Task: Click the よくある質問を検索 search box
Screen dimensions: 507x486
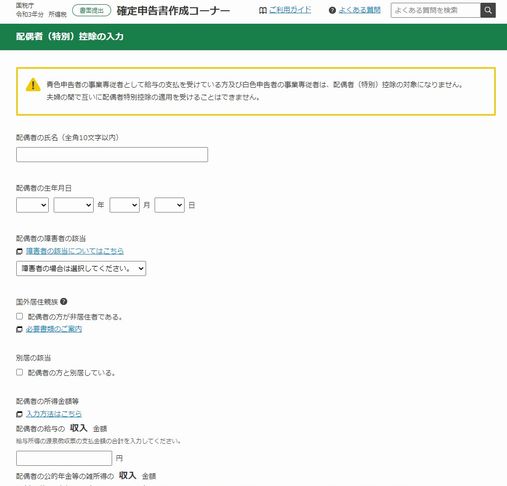Action: tap(436, 10)
